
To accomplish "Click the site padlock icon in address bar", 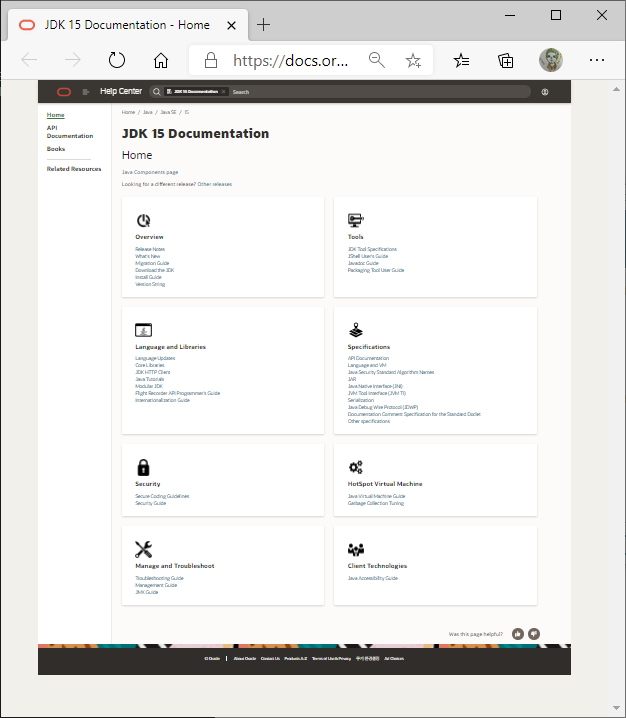I will coord(211,60).
